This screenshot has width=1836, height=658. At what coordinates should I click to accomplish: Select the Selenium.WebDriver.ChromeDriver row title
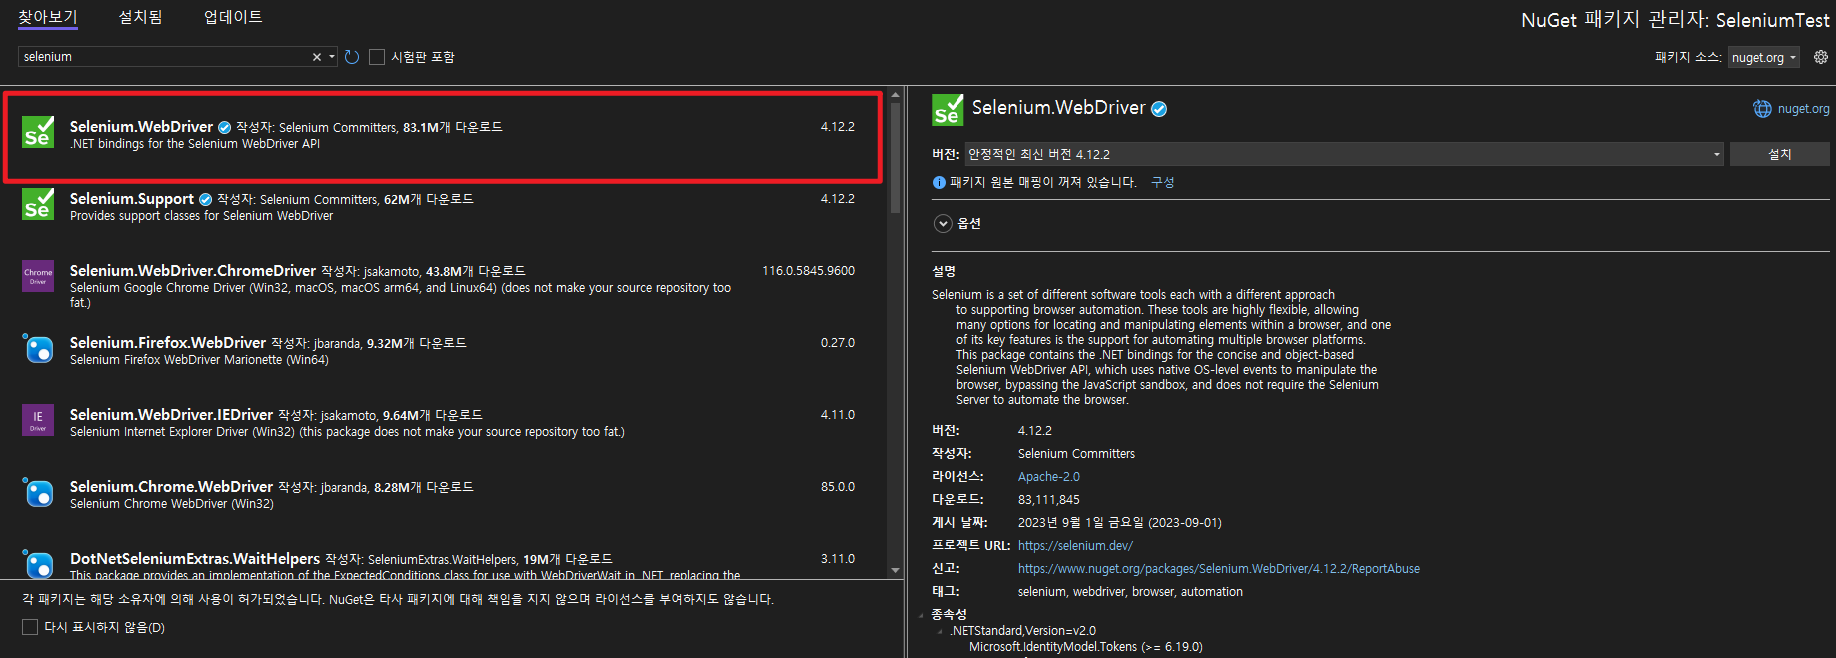193,271
